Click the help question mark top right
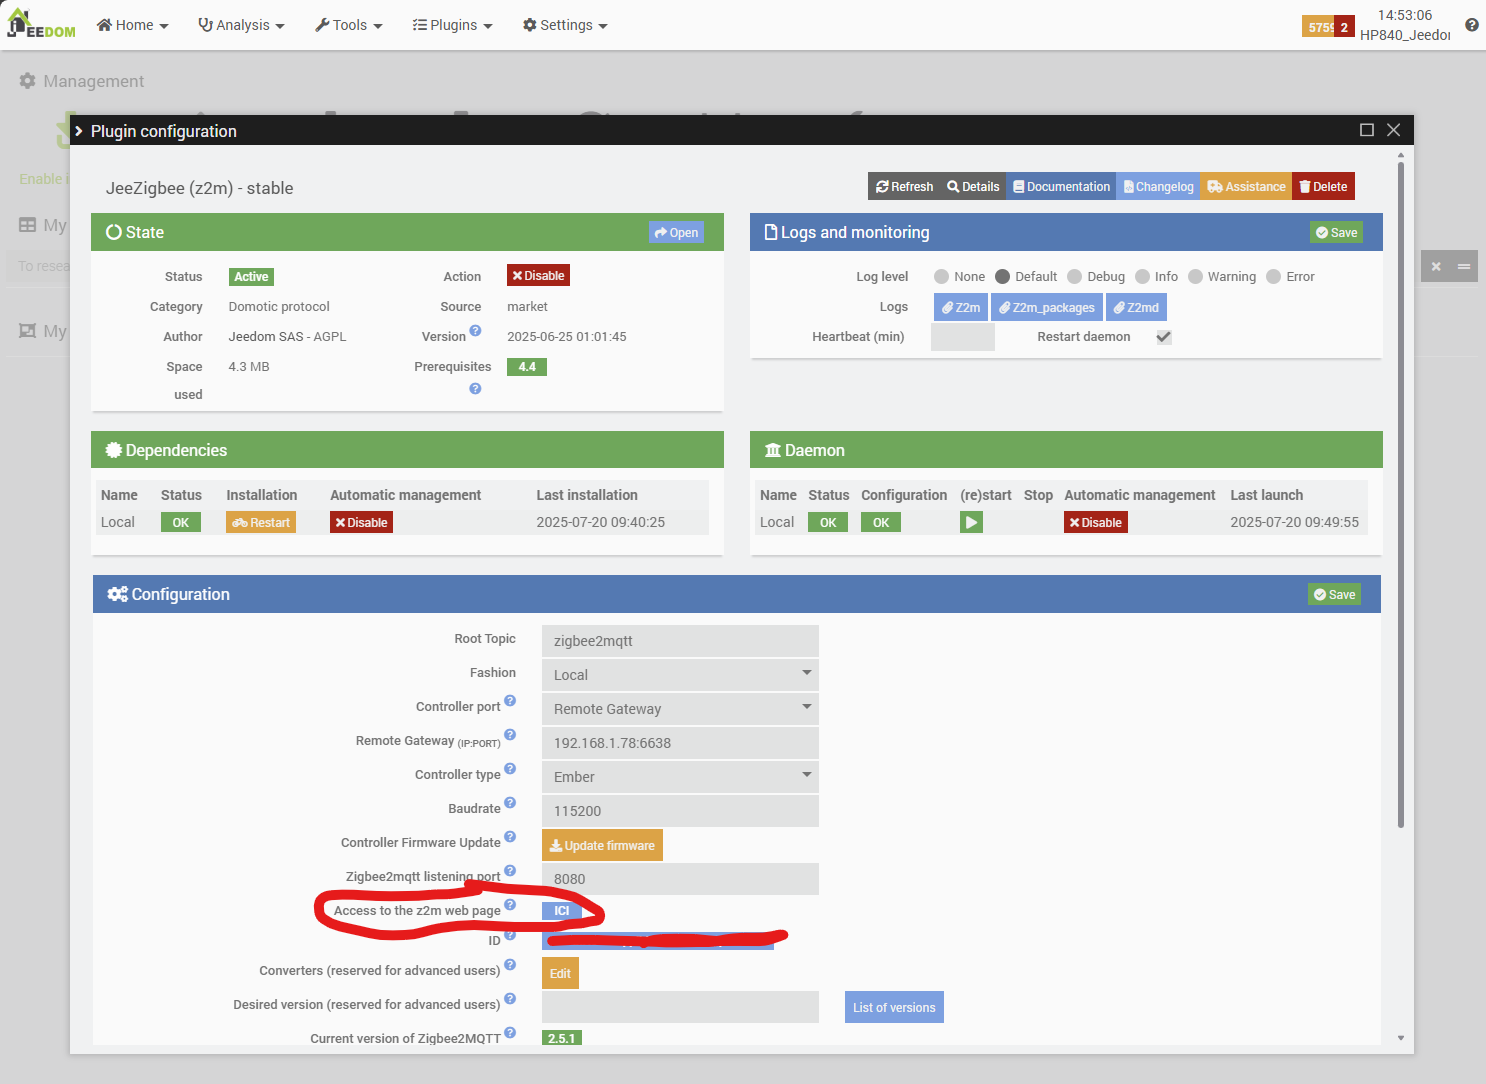 [1471, 25]
